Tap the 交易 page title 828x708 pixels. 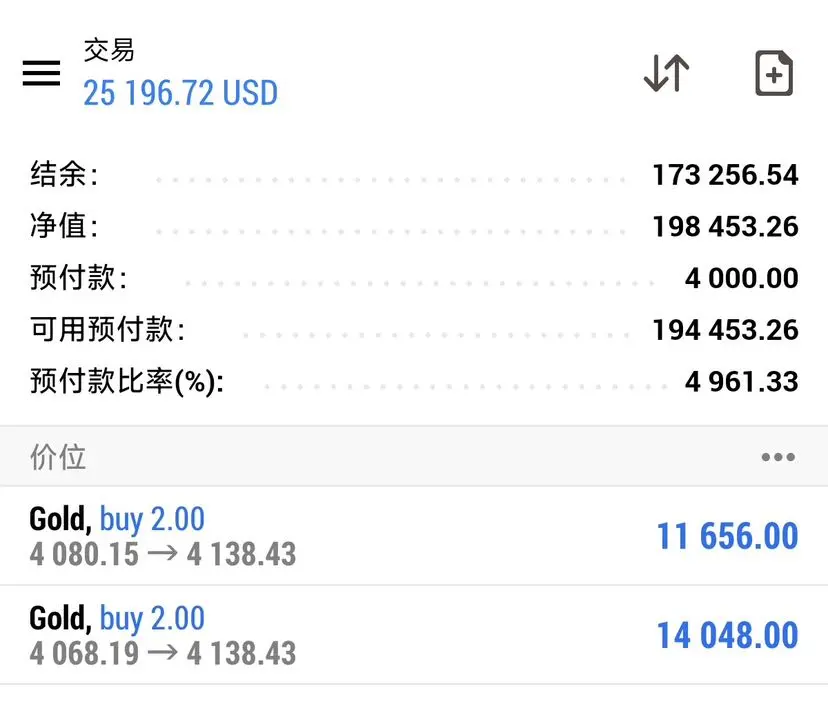point(109,51)
